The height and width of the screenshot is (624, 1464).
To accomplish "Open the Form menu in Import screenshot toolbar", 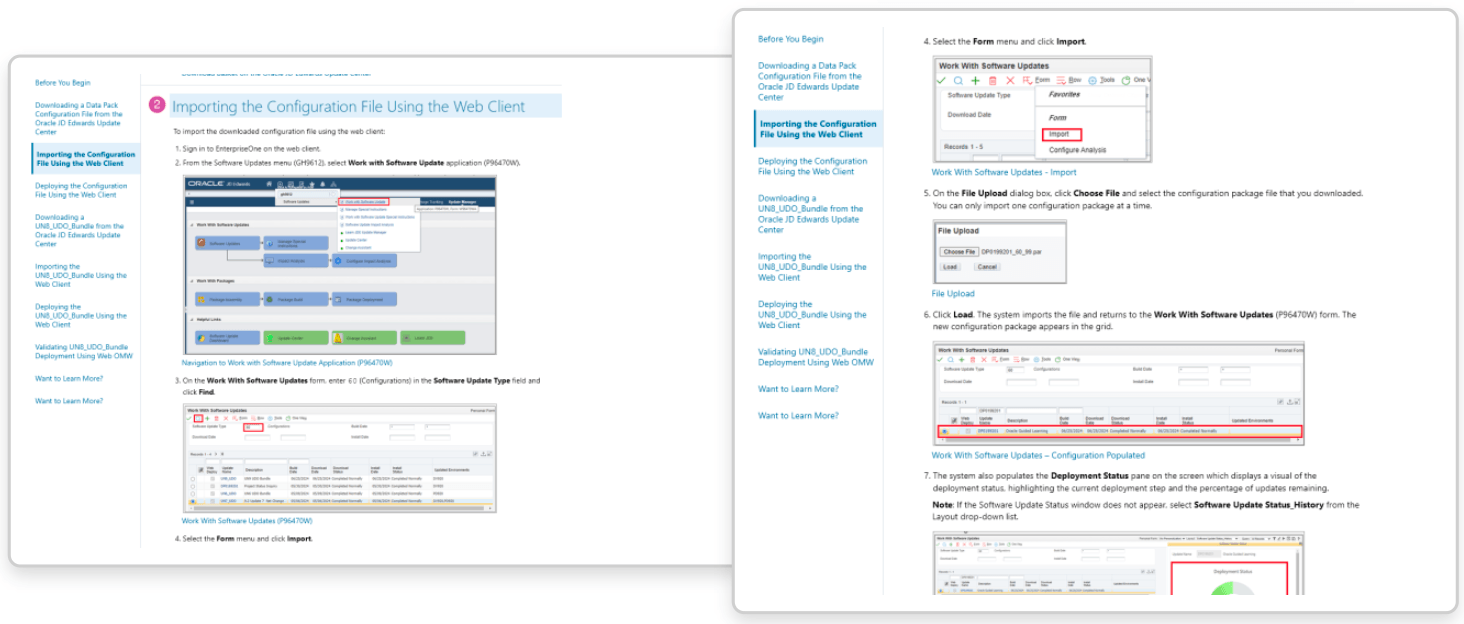I will click(1036, 80).
